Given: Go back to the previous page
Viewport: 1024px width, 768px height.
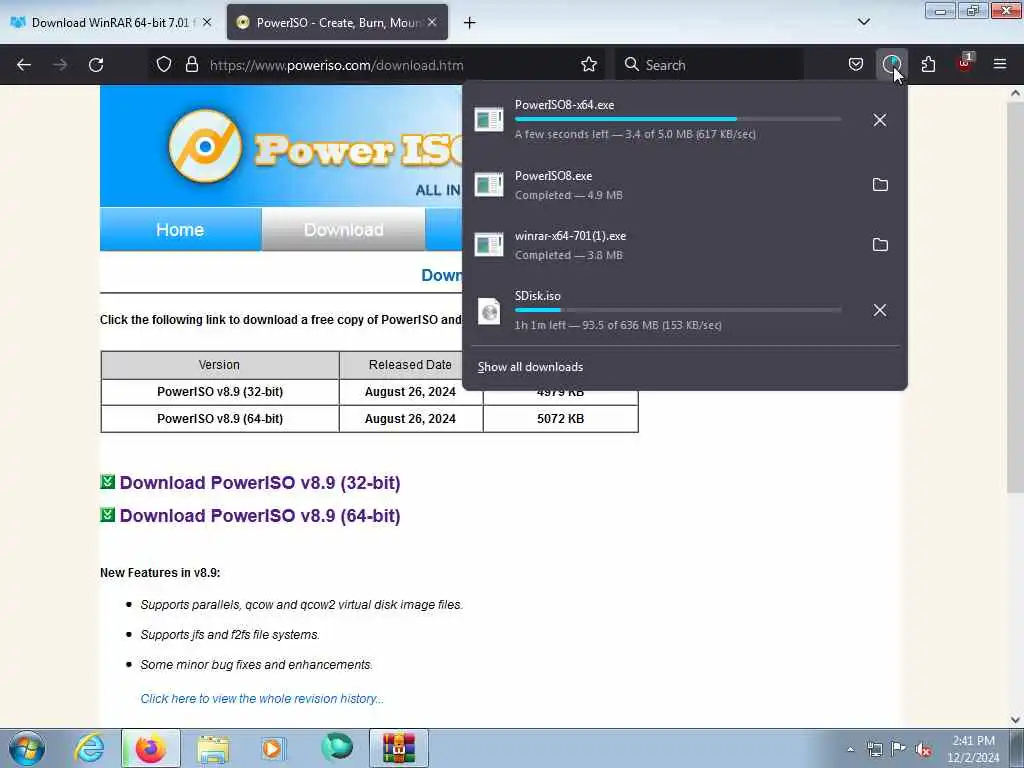Looking at the screenshot, I should point(24,65).
